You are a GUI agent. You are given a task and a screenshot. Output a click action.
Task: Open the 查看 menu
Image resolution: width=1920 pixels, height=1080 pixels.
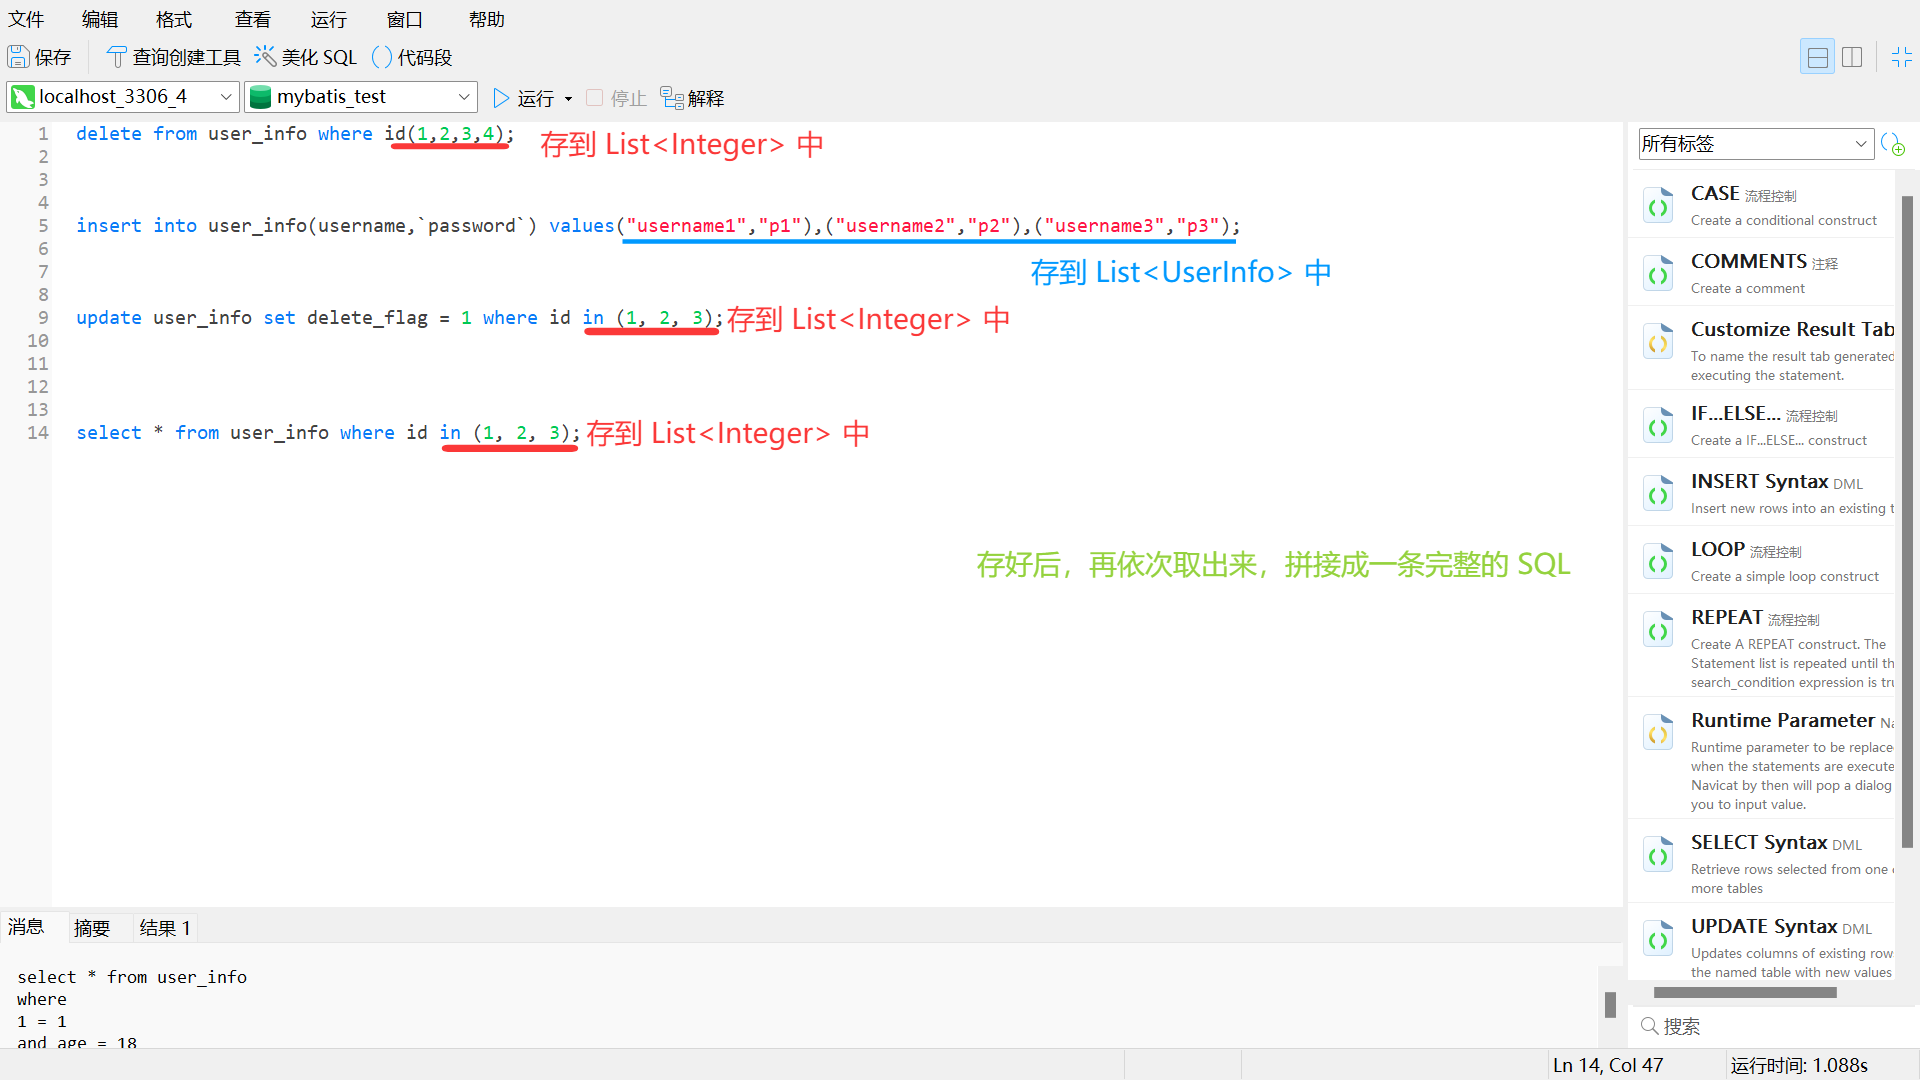[252, 19]
